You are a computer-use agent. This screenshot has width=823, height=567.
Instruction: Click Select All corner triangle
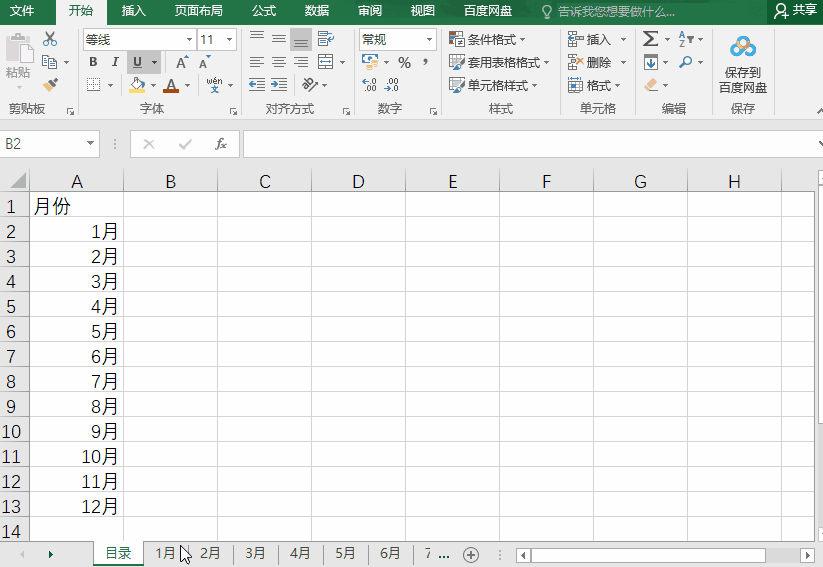tap(16, 181)
